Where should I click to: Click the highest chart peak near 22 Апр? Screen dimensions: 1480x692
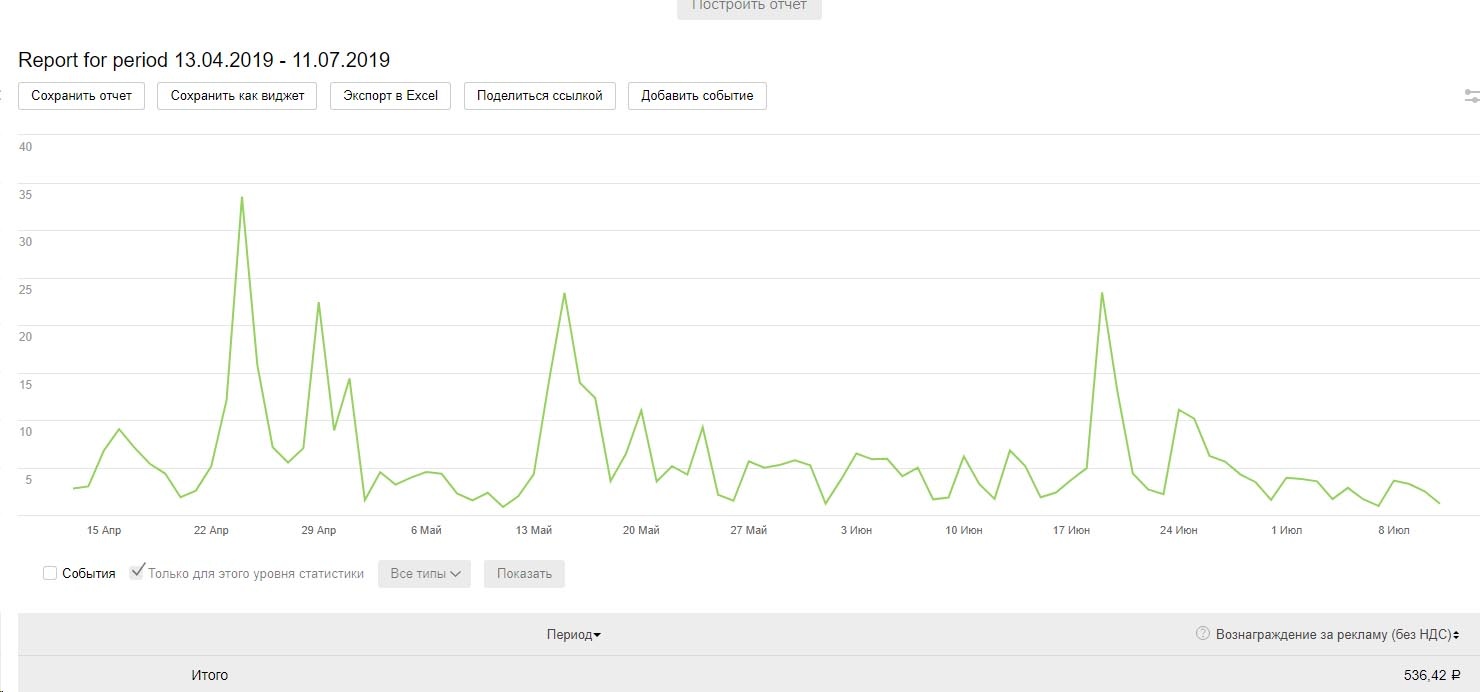tap(242, 198)
